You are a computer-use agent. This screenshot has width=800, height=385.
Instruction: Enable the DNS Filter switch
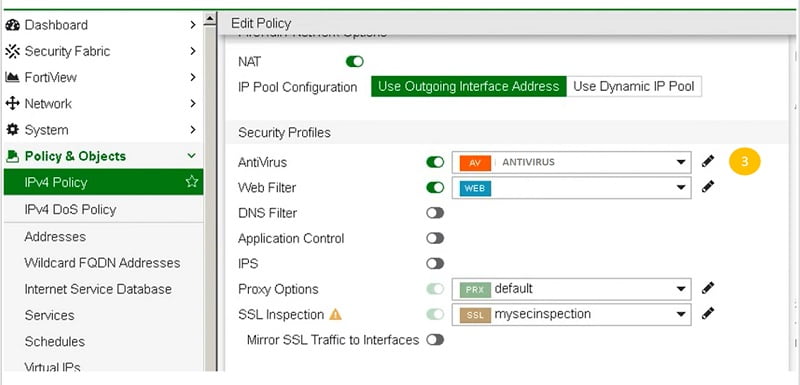tap(435, 213)
